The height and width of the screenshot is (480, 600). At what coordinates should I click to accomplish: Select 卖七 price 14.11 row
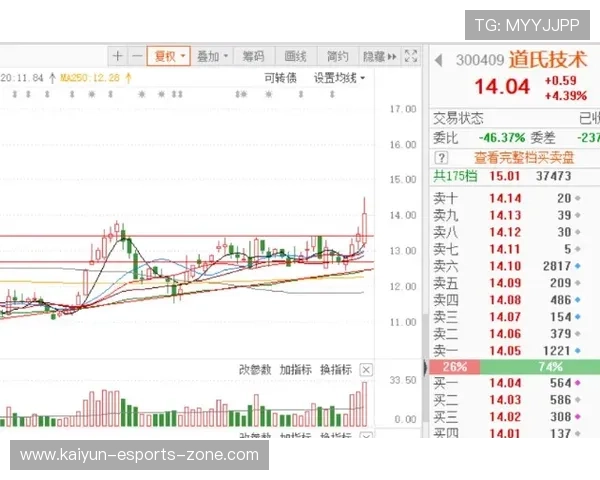coord(515,249)
